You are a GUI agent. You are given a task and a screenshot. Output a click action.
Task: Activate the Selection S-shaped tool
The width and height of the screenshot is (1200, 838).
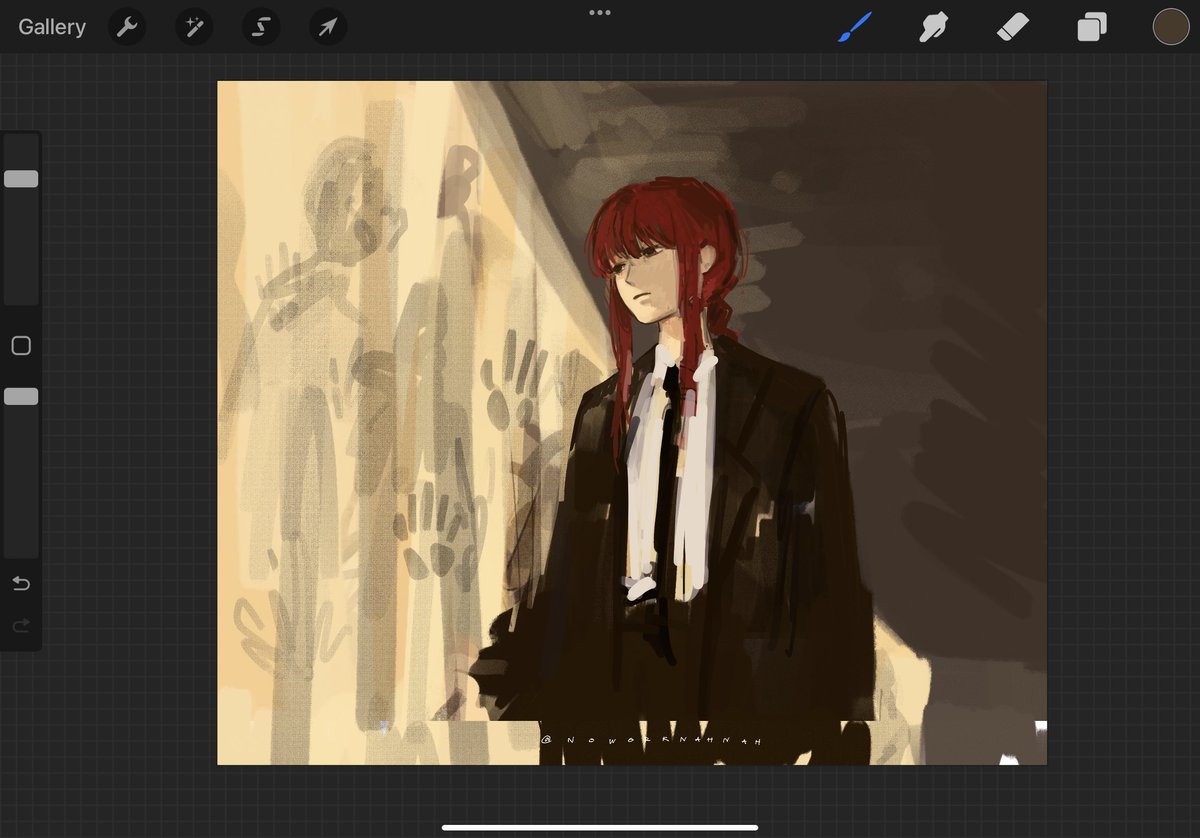[261, 27]
